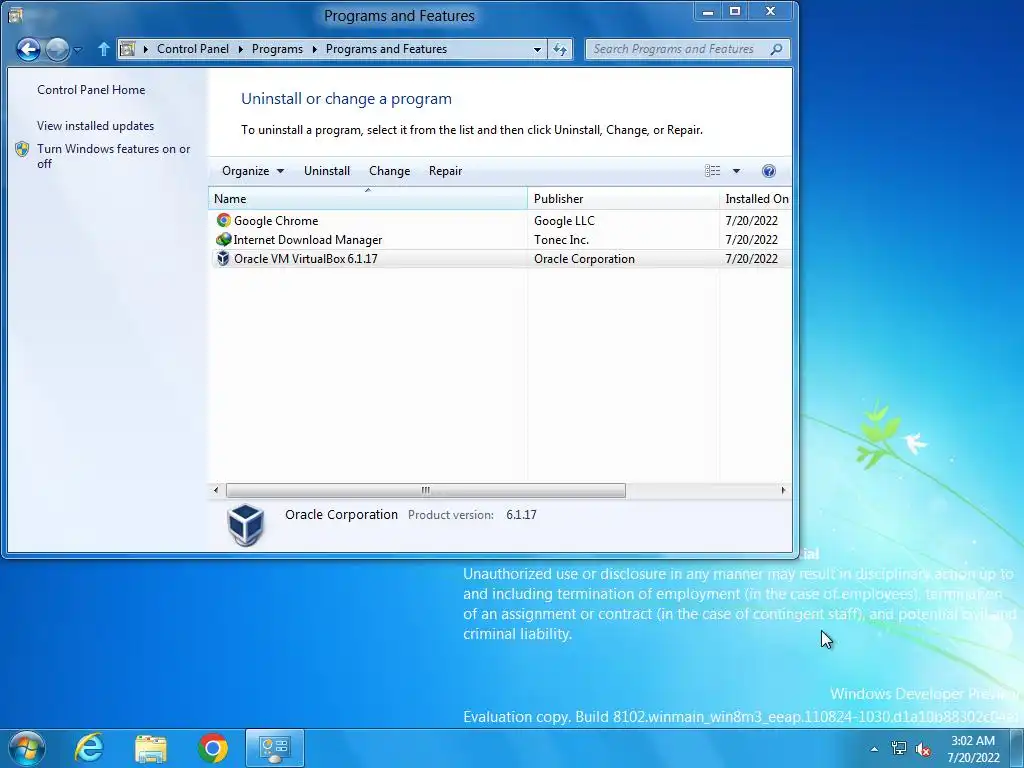Click the search magnifier icon
Screen dimensions: 1024x768
click(776, 49)
